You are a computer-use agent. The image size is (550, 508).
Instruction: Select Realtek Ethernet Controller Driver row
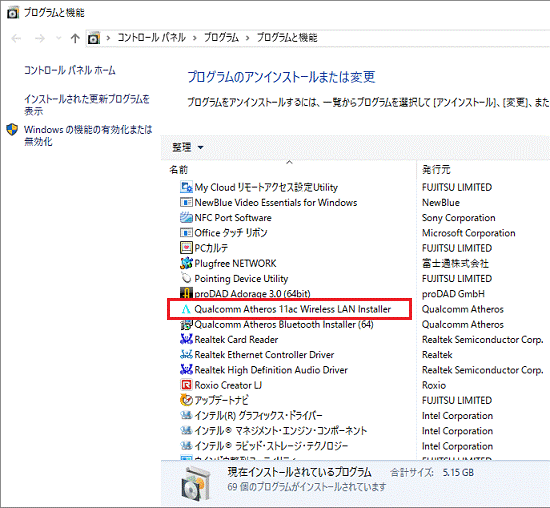[x=264, y=355]
